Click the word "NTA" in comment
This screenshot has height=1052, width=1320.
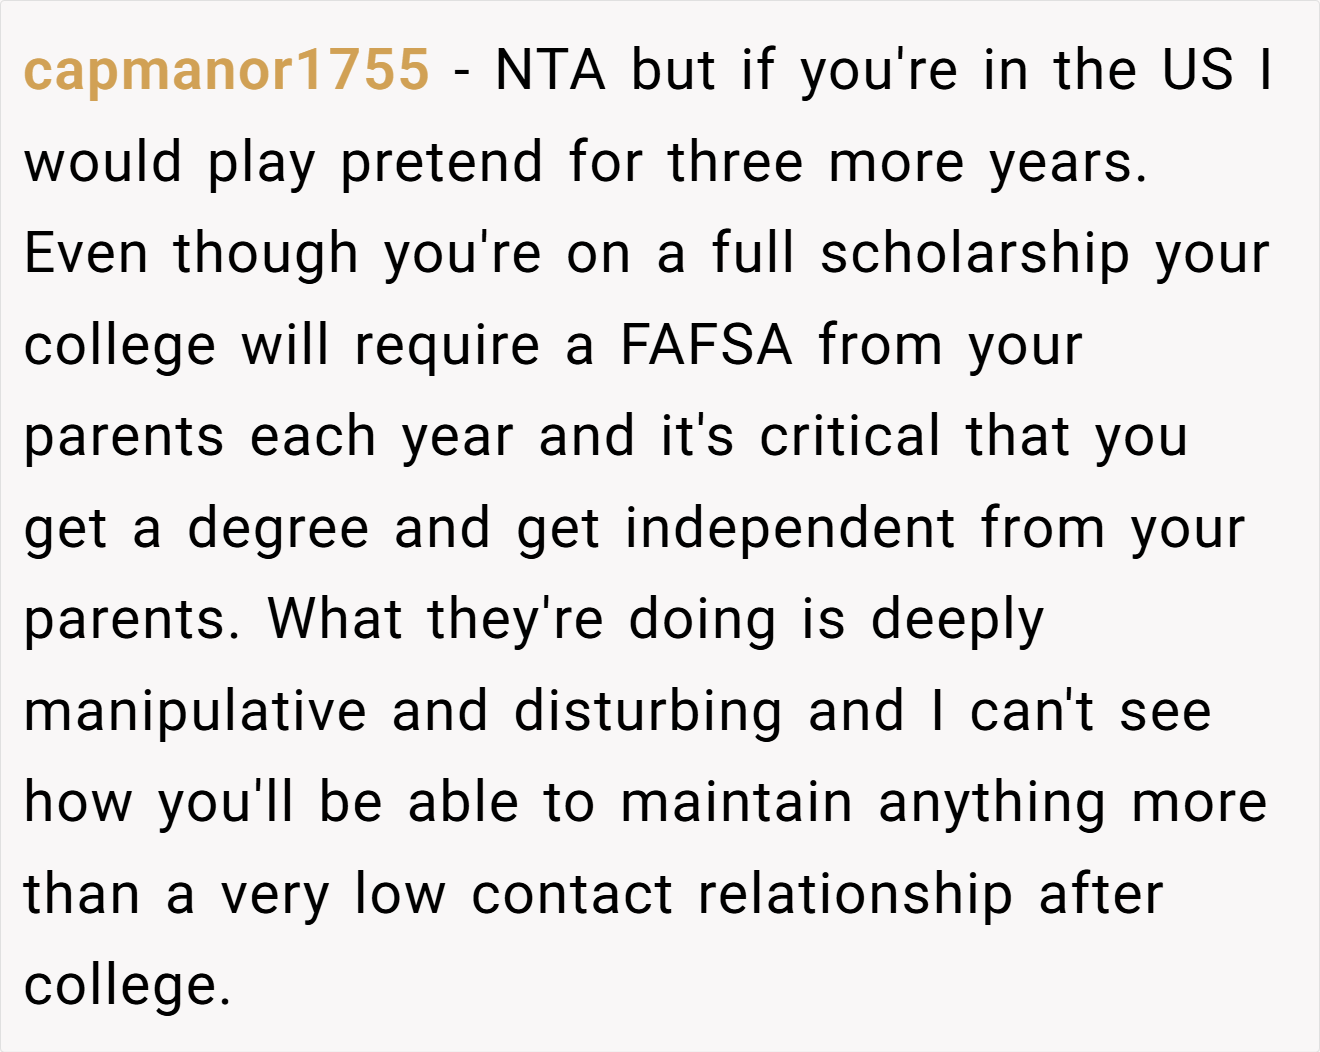point(550,70)
